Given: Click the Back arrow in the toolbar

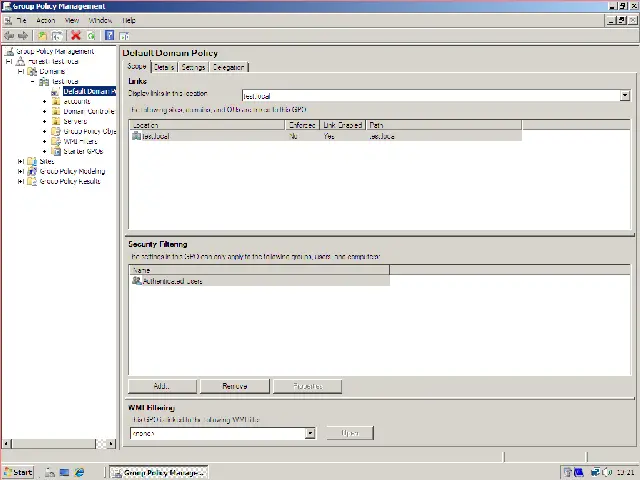Looking at the screenshot, I should pyautogui.click(x=9, y=36).
